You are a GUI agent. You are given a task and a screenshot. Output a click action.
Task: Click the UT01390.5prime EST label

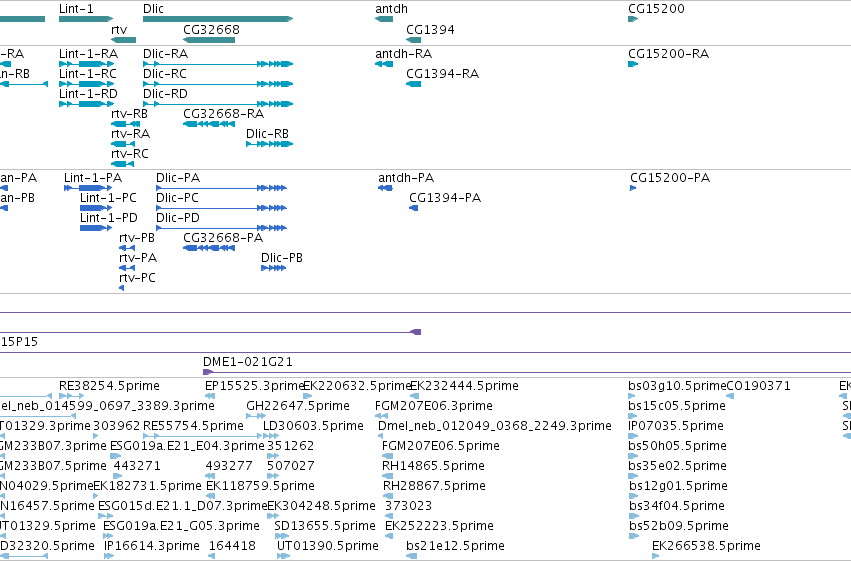(328, 546)
